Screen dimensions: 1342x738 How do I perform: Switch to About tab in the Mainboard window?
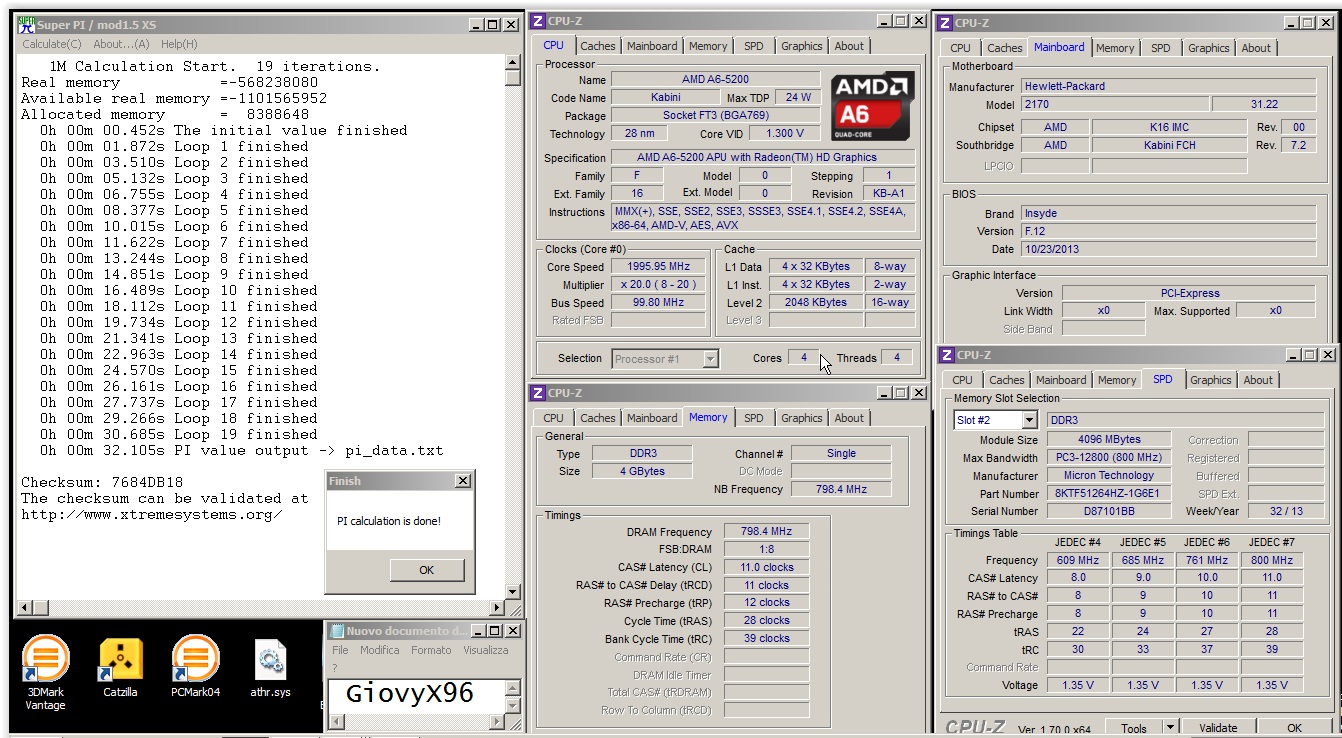(1256, 48)
